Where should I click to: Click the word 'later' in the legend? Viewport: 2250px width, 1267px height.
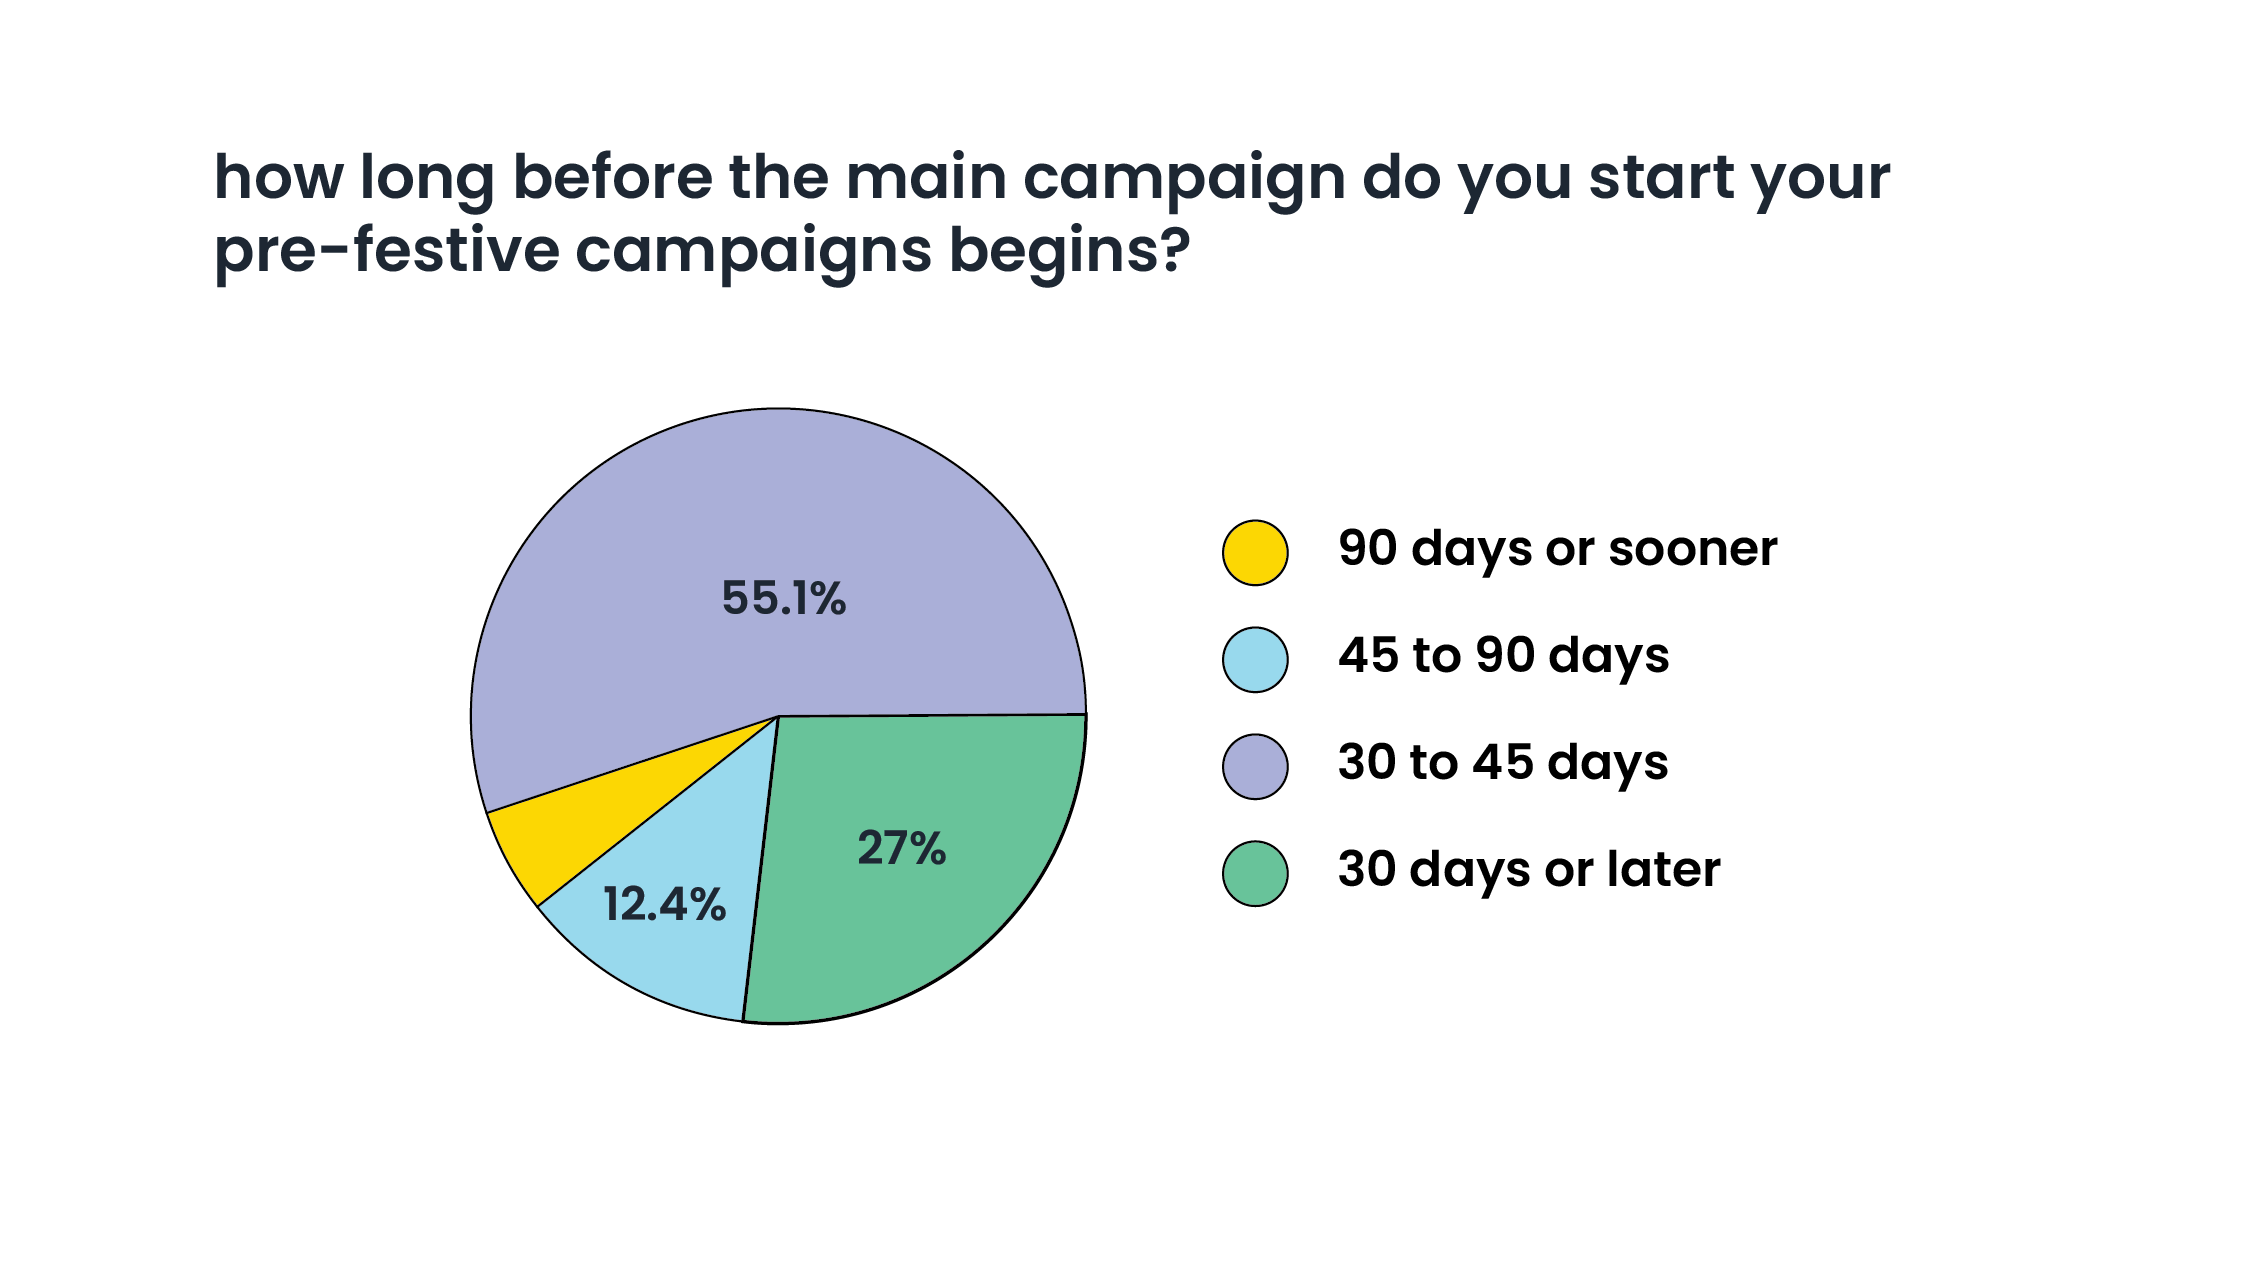(x=1663, y=870)
